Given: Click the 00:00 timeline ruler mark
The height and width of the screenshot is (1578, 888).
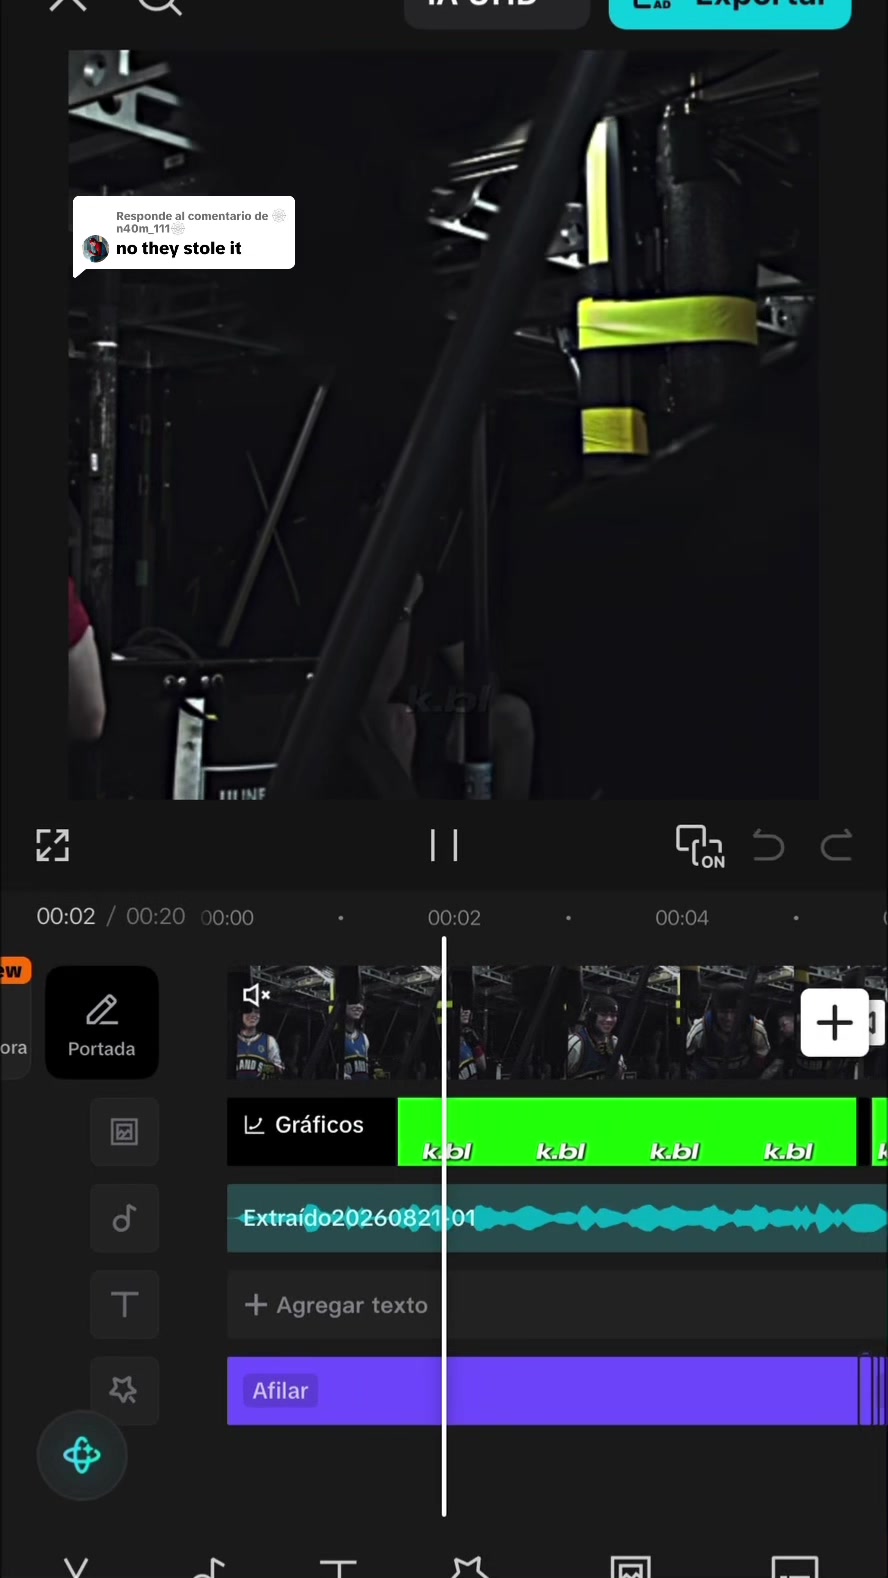Looking at the screenshot, I should point(227,918).
